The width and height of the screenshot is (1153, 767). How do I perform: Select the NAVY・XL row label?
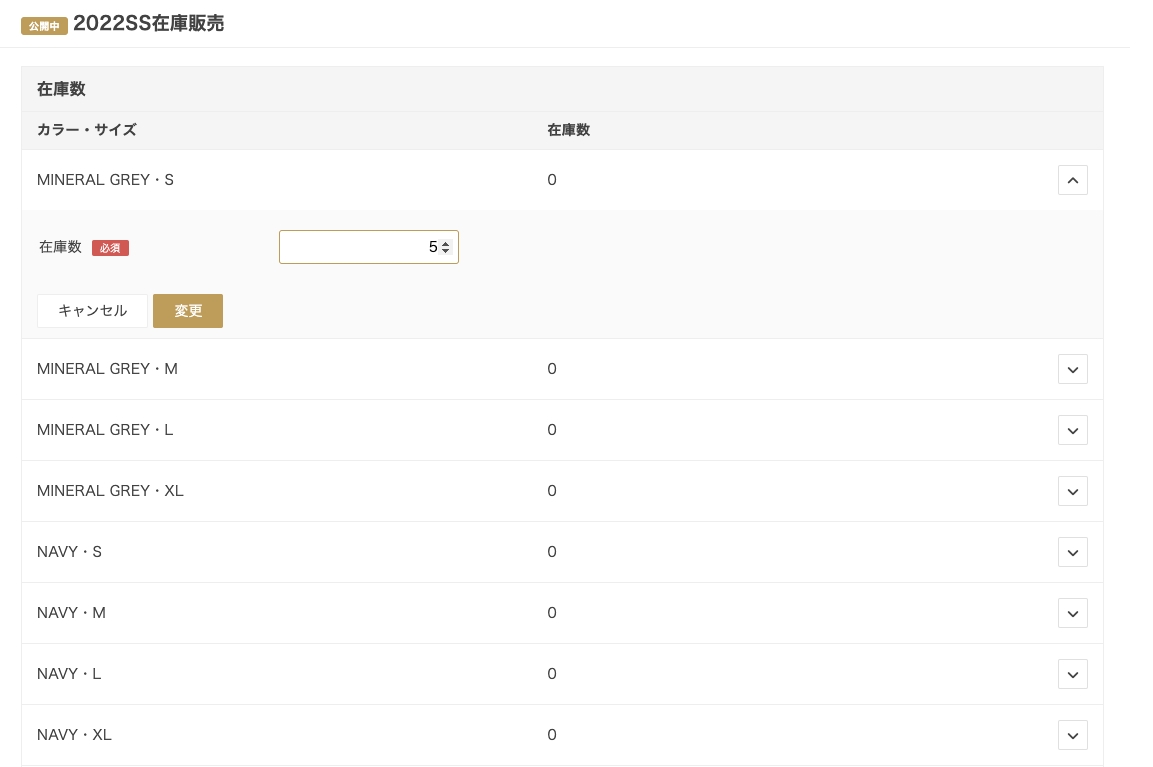pos(74,735)
